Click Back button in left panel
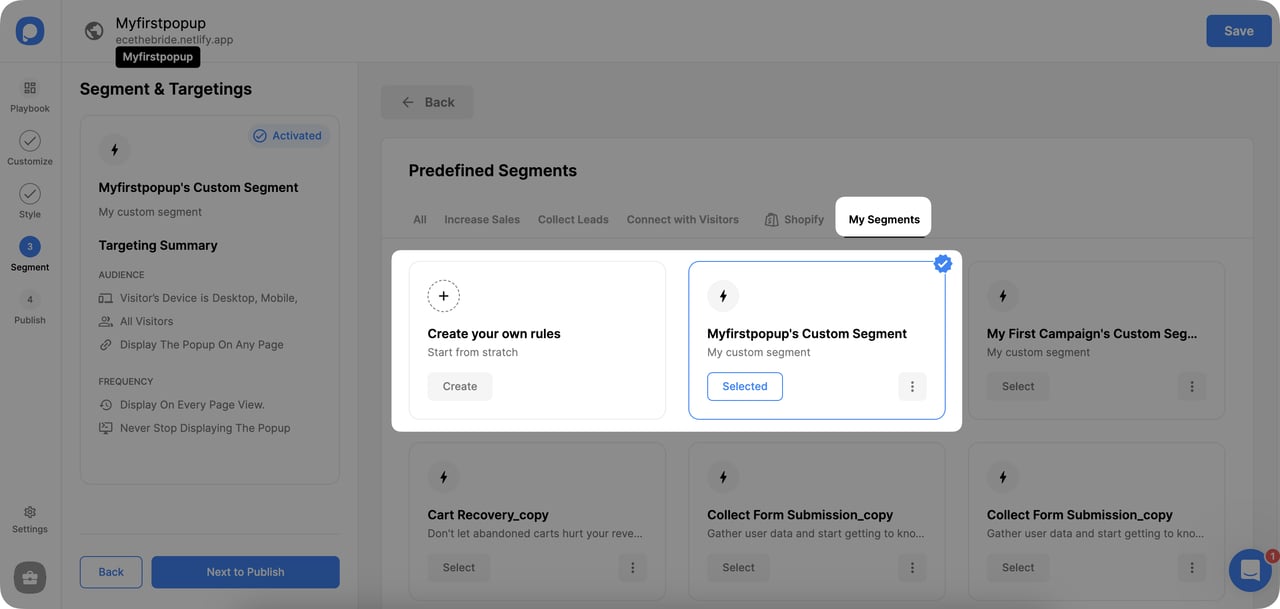The height and width of the screenshot is (609, 1280). pos(111,572)
